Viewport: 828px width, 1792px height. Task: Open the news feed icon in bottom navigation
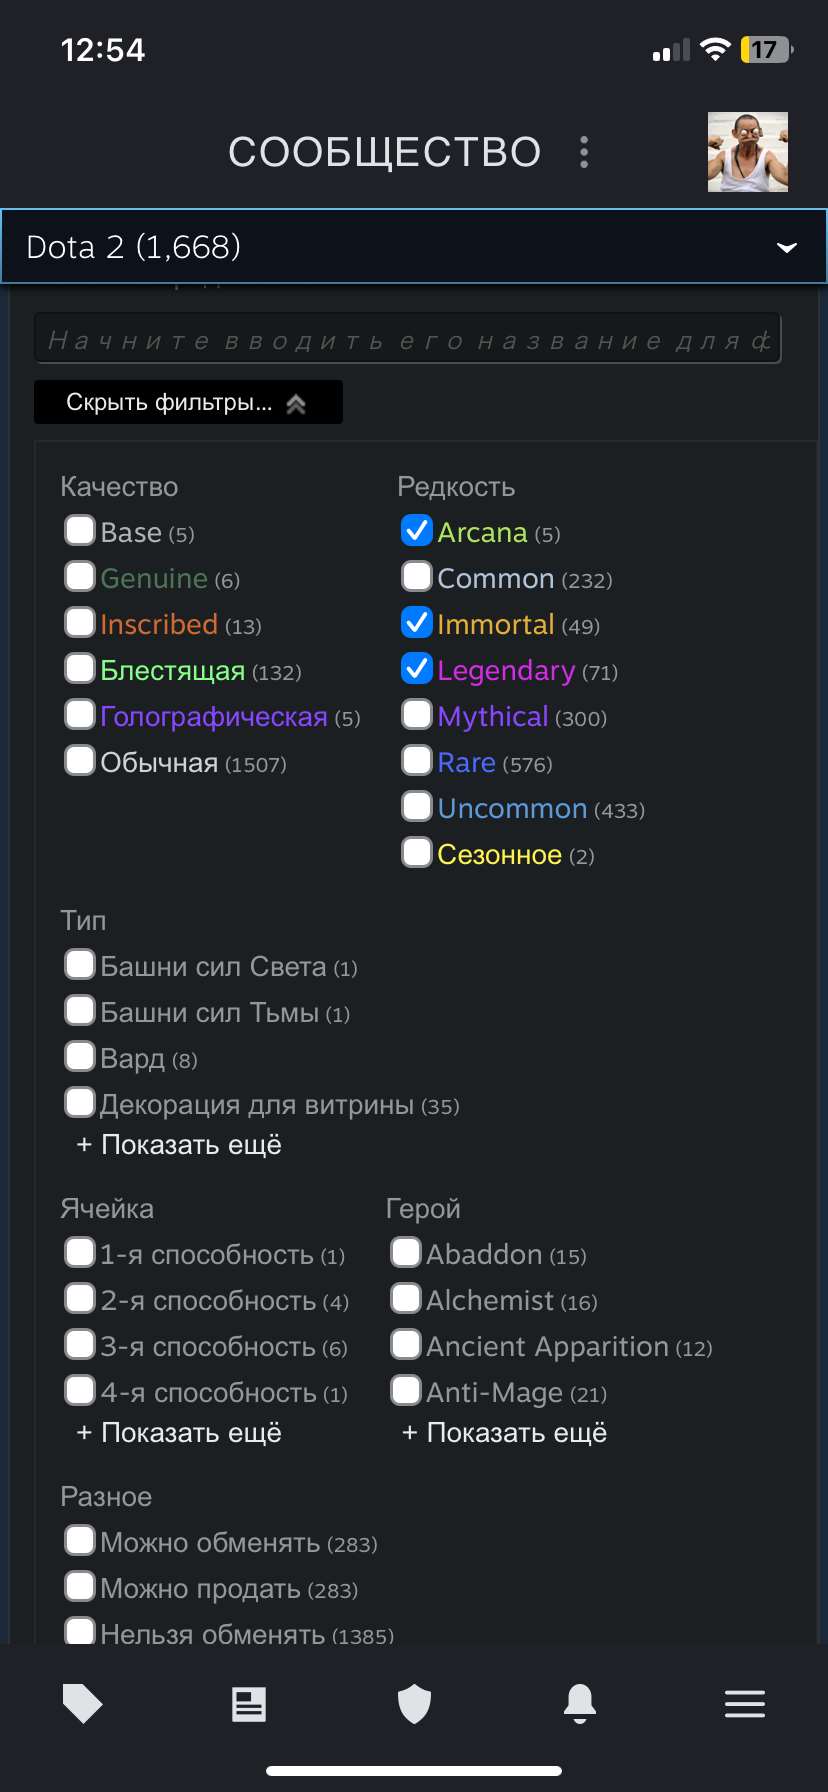click(x=248, y=1704)
